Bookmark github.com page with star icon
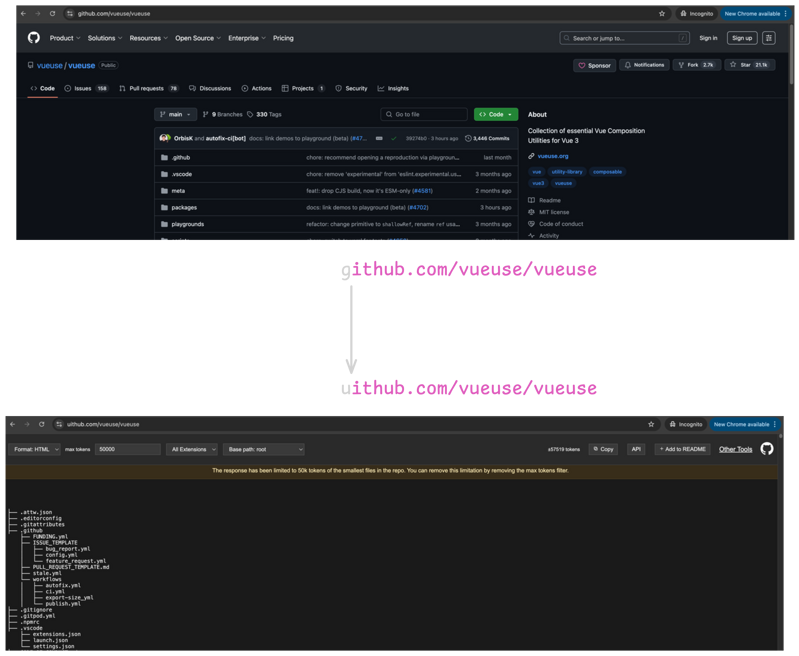 pyautogui.click(x=662, y=14)
